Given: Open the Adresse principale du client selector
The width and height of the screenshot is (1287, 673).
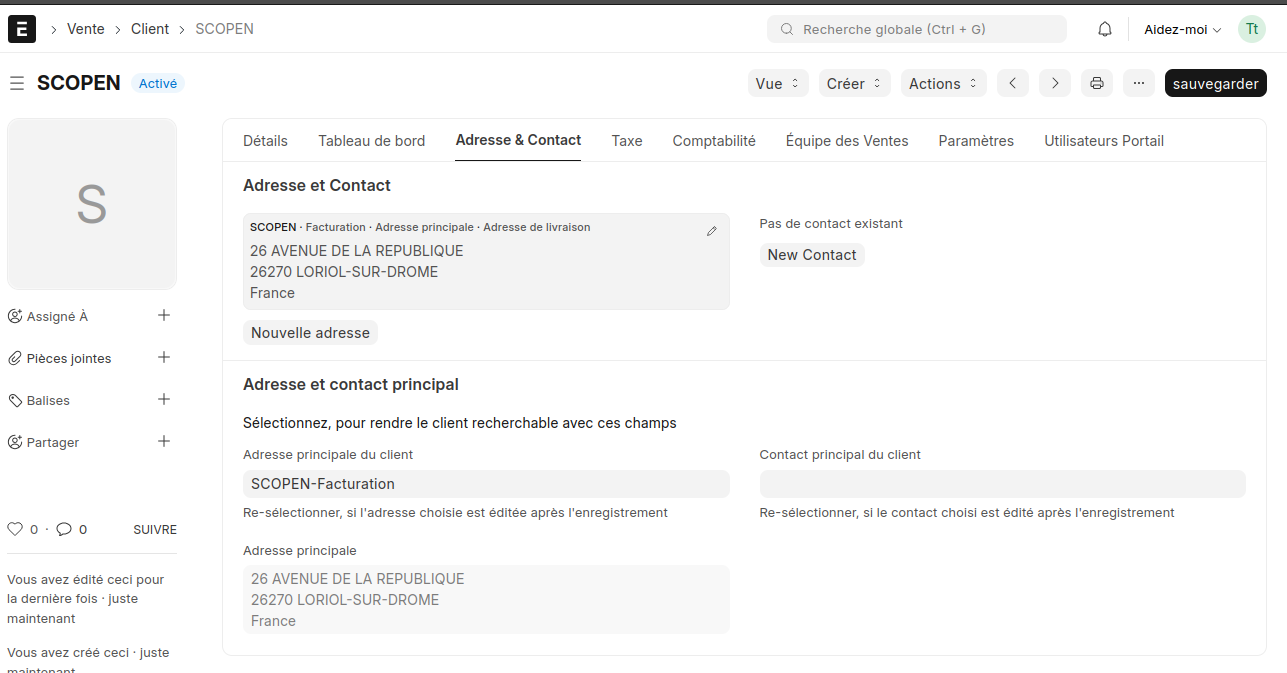Looking at the screenshot, I should pos(486,484).
